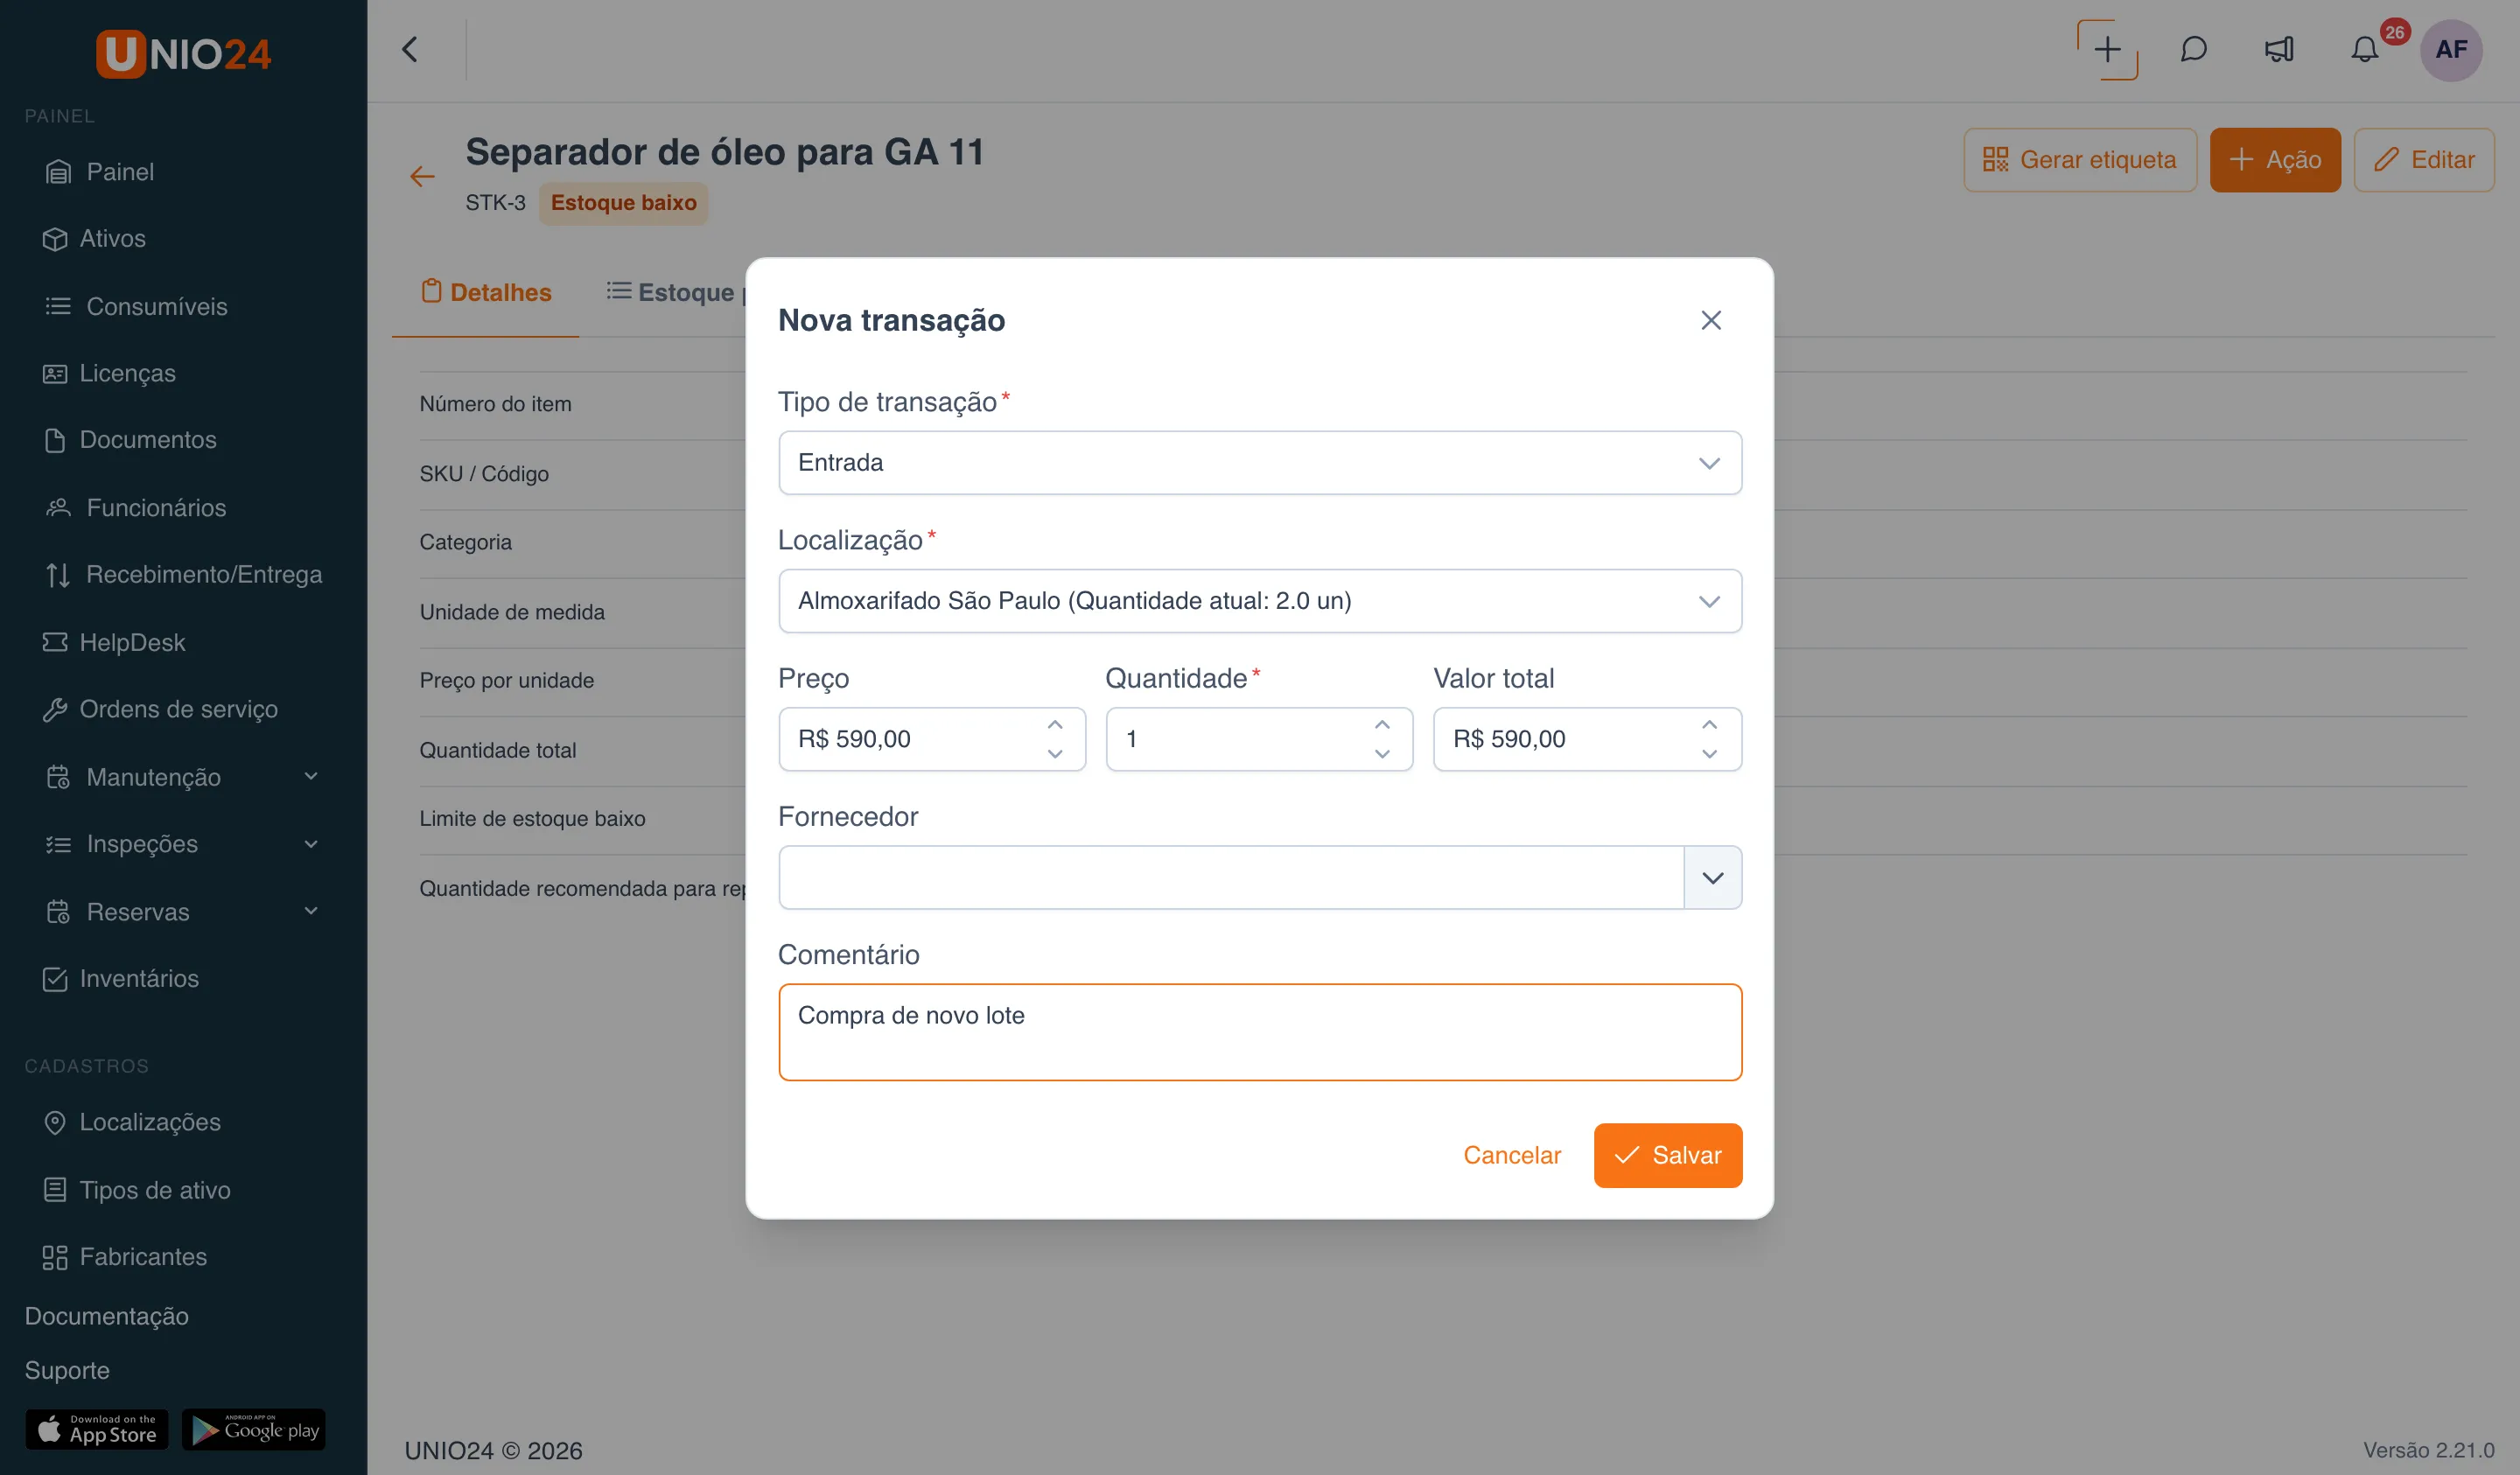The image size is (2520, 1475).
Task: Open the announcements megaphone icon
Action: pyautogui.click(x=2279, y=49)
